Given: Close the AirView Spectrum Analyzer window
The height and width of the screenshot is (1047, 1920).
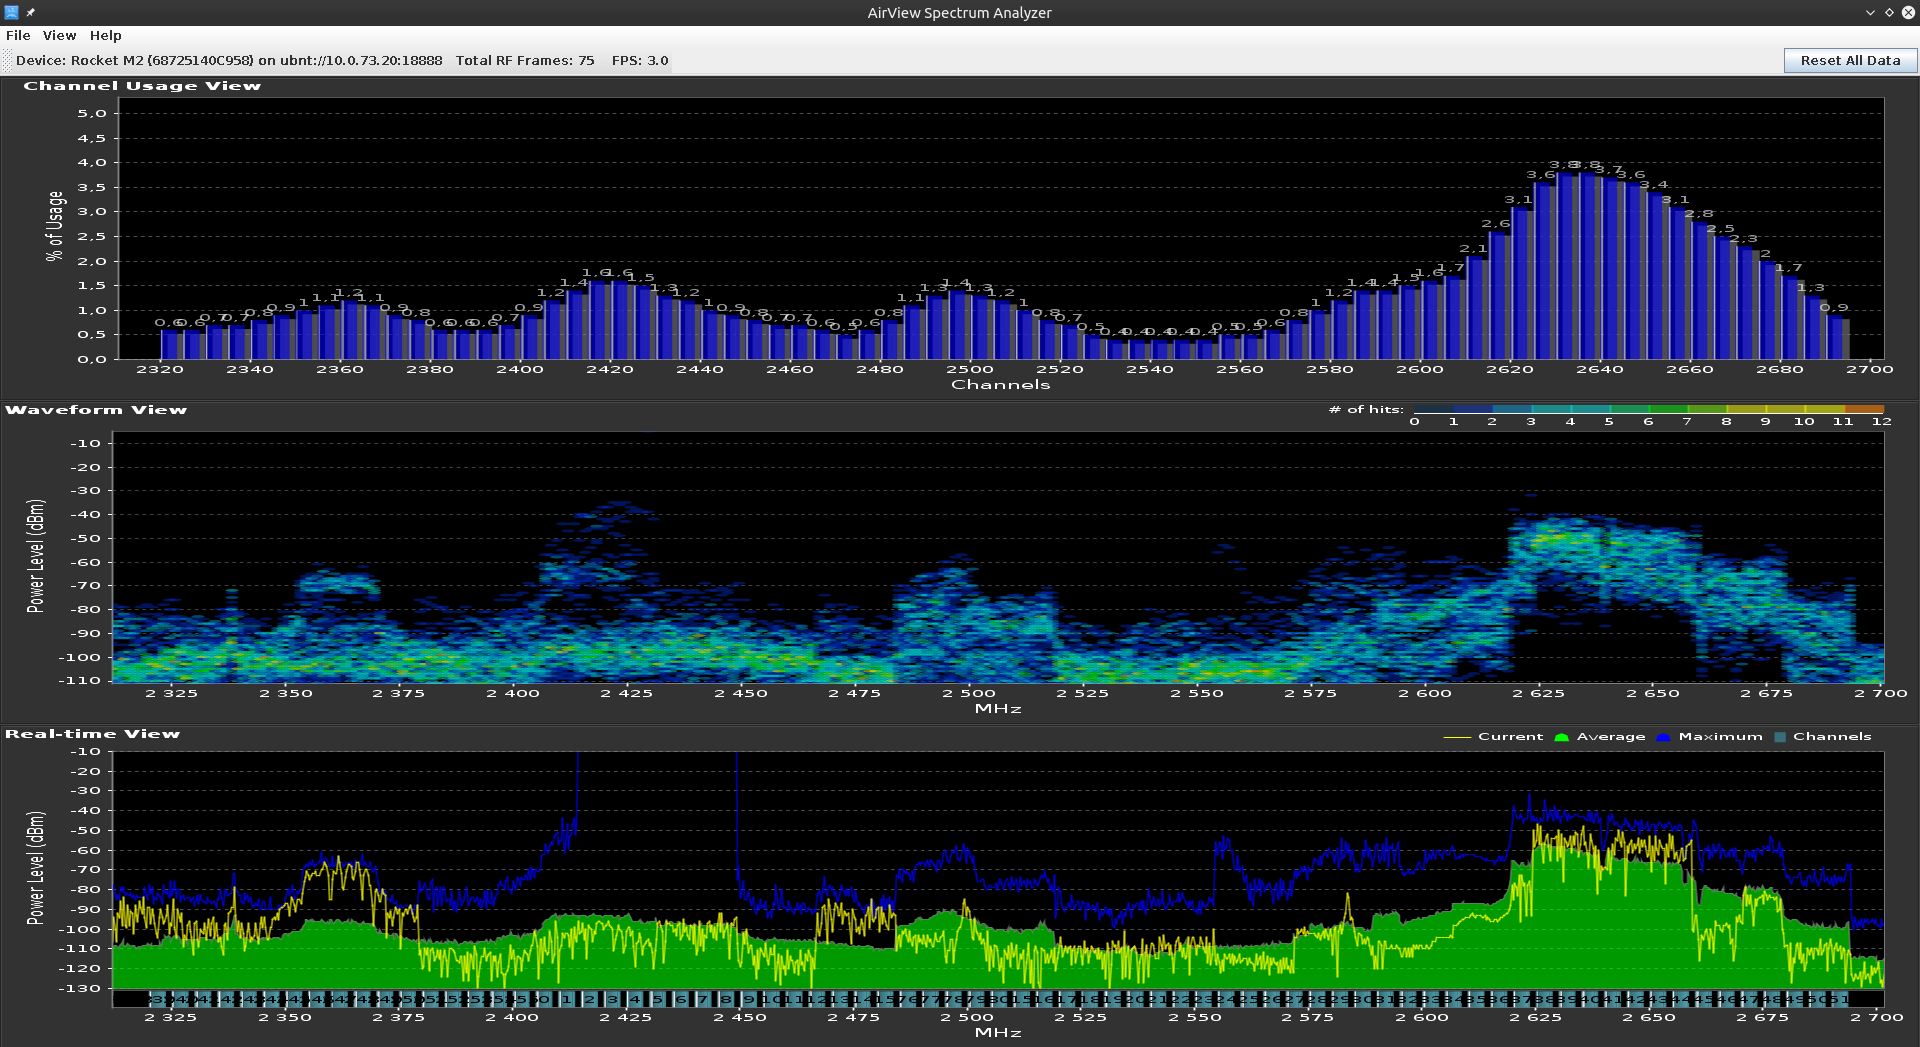Looking at the screenshot, I should pyautogui.click(x=1908, y=12).
